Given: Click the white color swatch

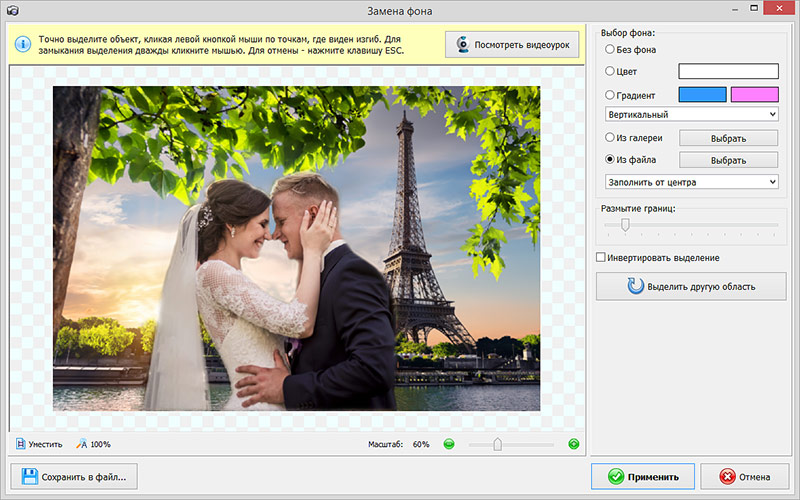Looking at the screenshot, I should [x=729, y=71].
